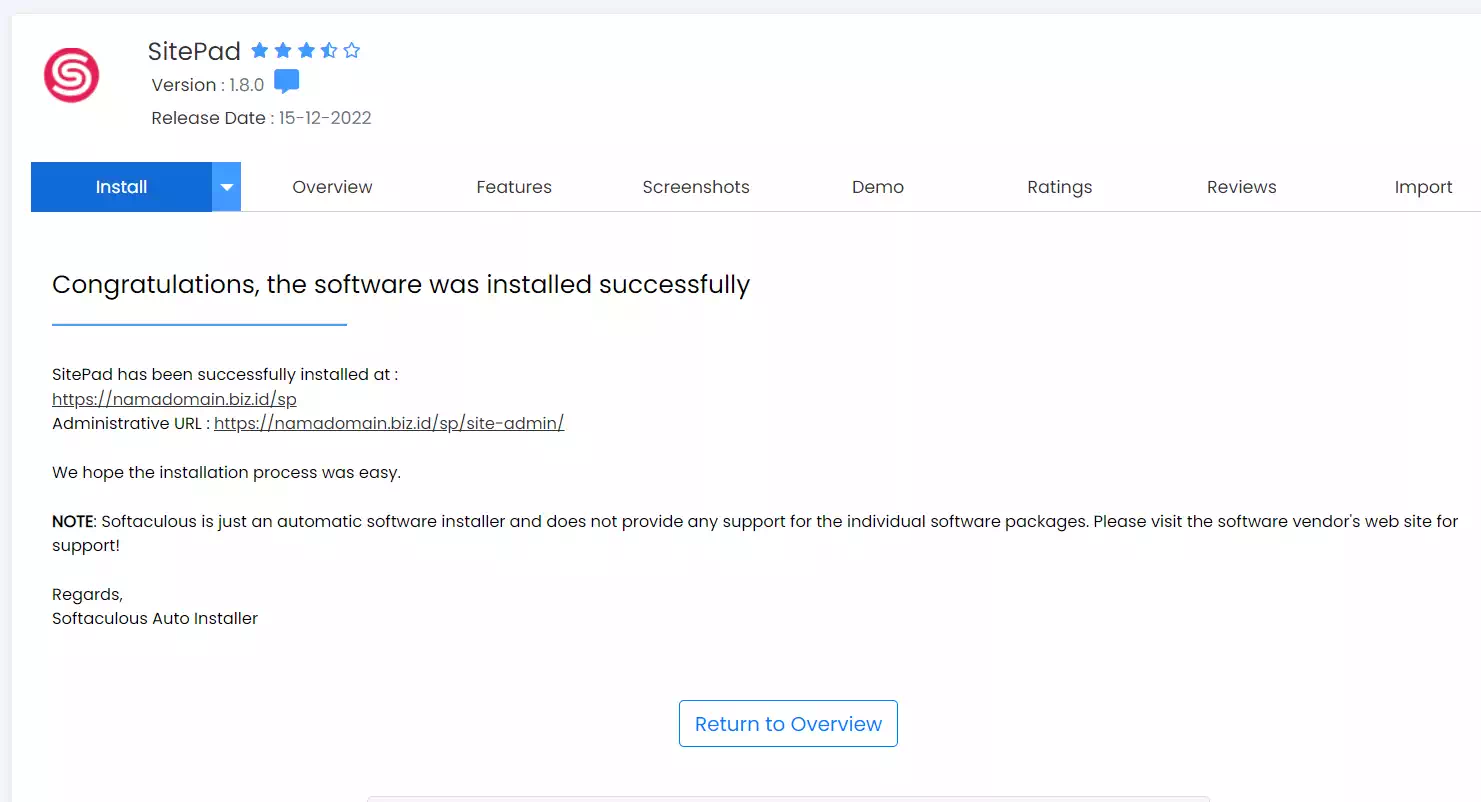Open the site-admin Administrative URL link
The height and width of the screenshot is (802, 1481).
click(389, 423)
